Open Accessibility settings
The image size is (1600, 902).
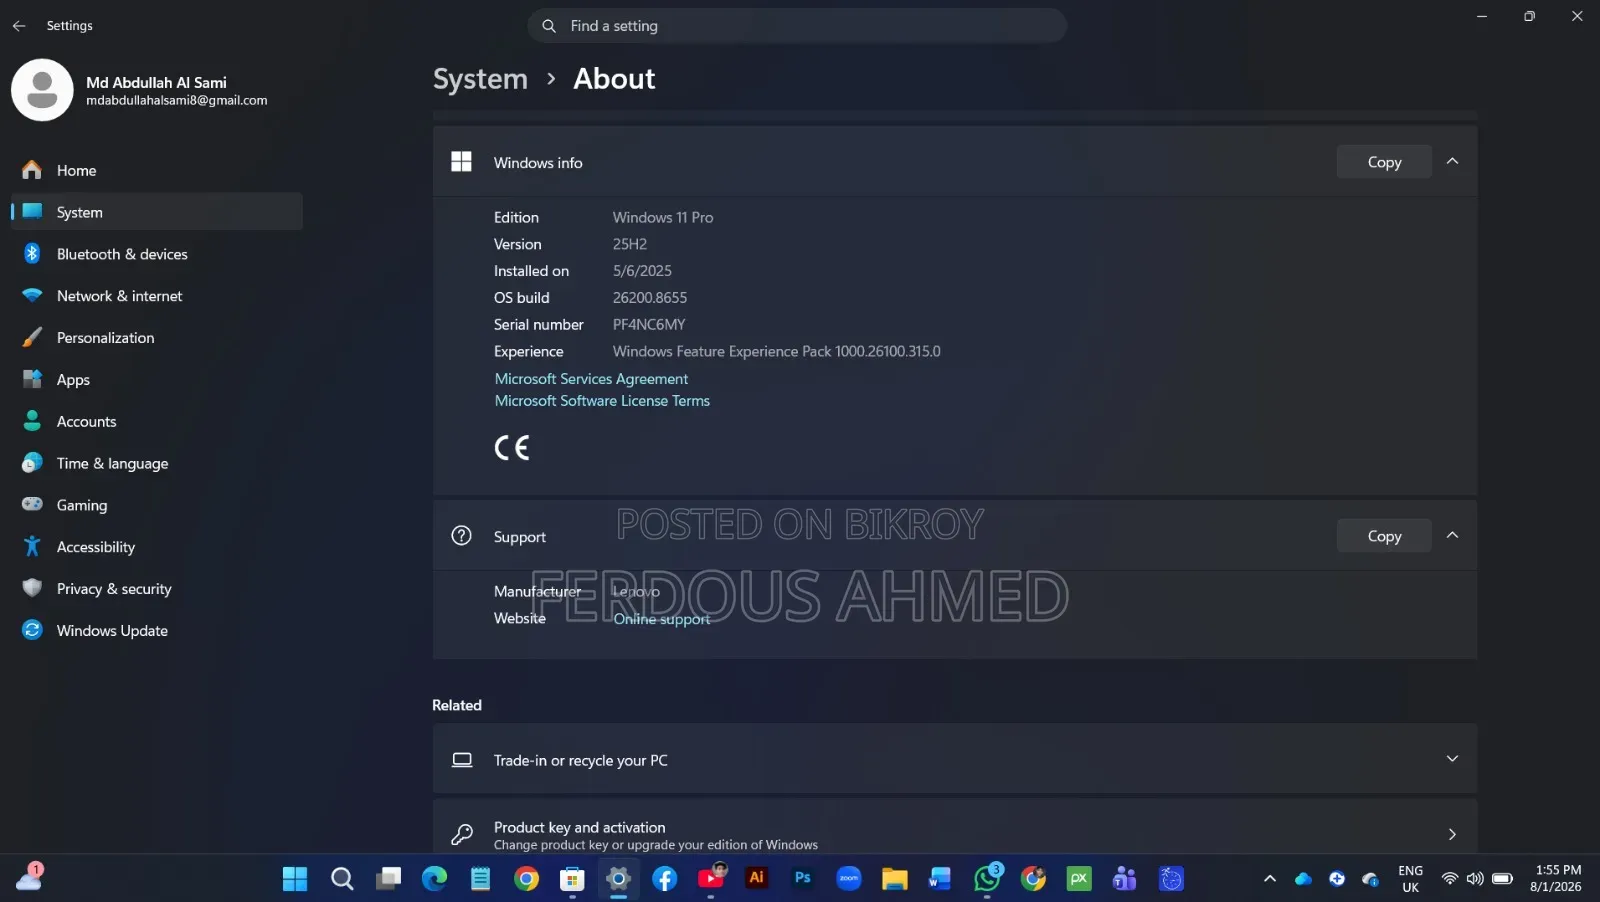pyautogui.click(x=156, y=547)
